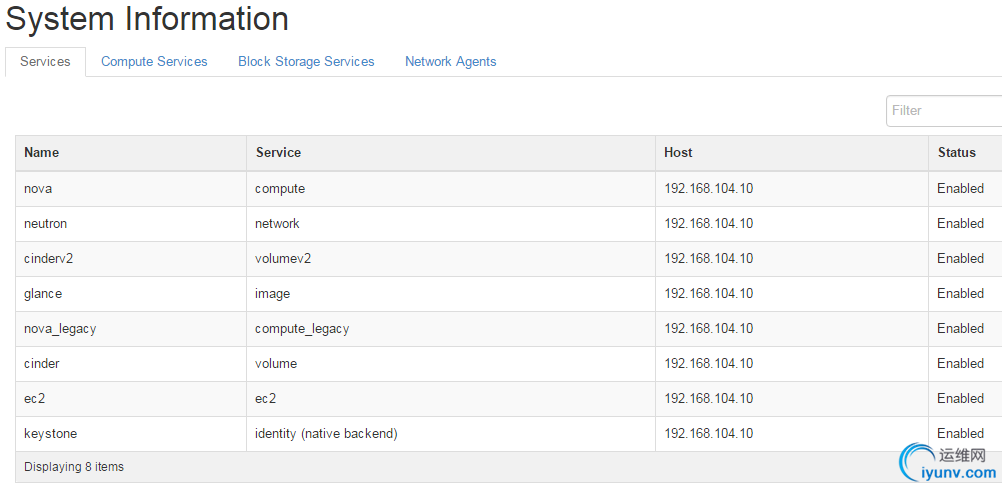Click the System Information page heading

[x=147, y=18]
